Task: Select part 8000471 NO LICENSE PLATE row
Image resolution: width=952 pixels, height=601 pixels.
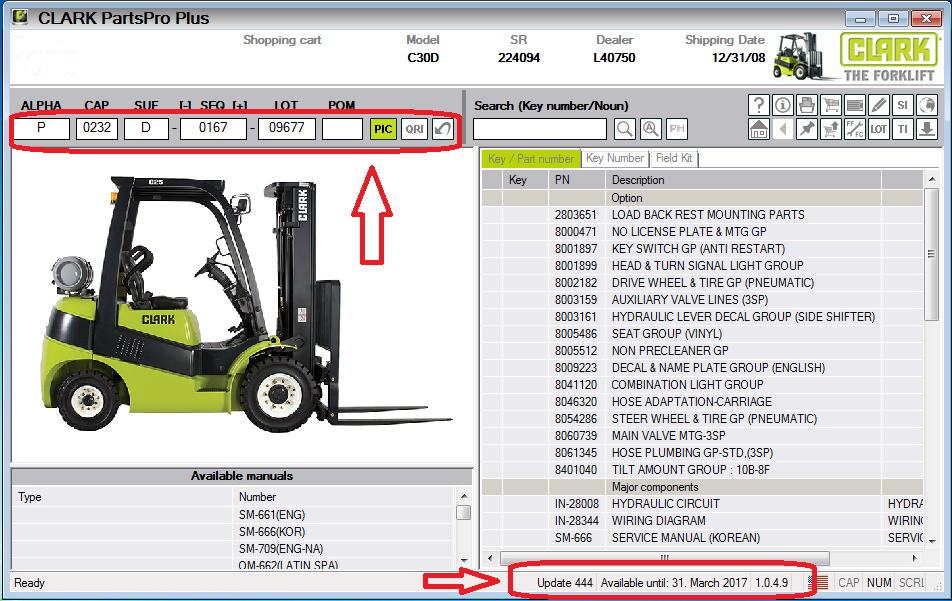Action: (702, 232)
